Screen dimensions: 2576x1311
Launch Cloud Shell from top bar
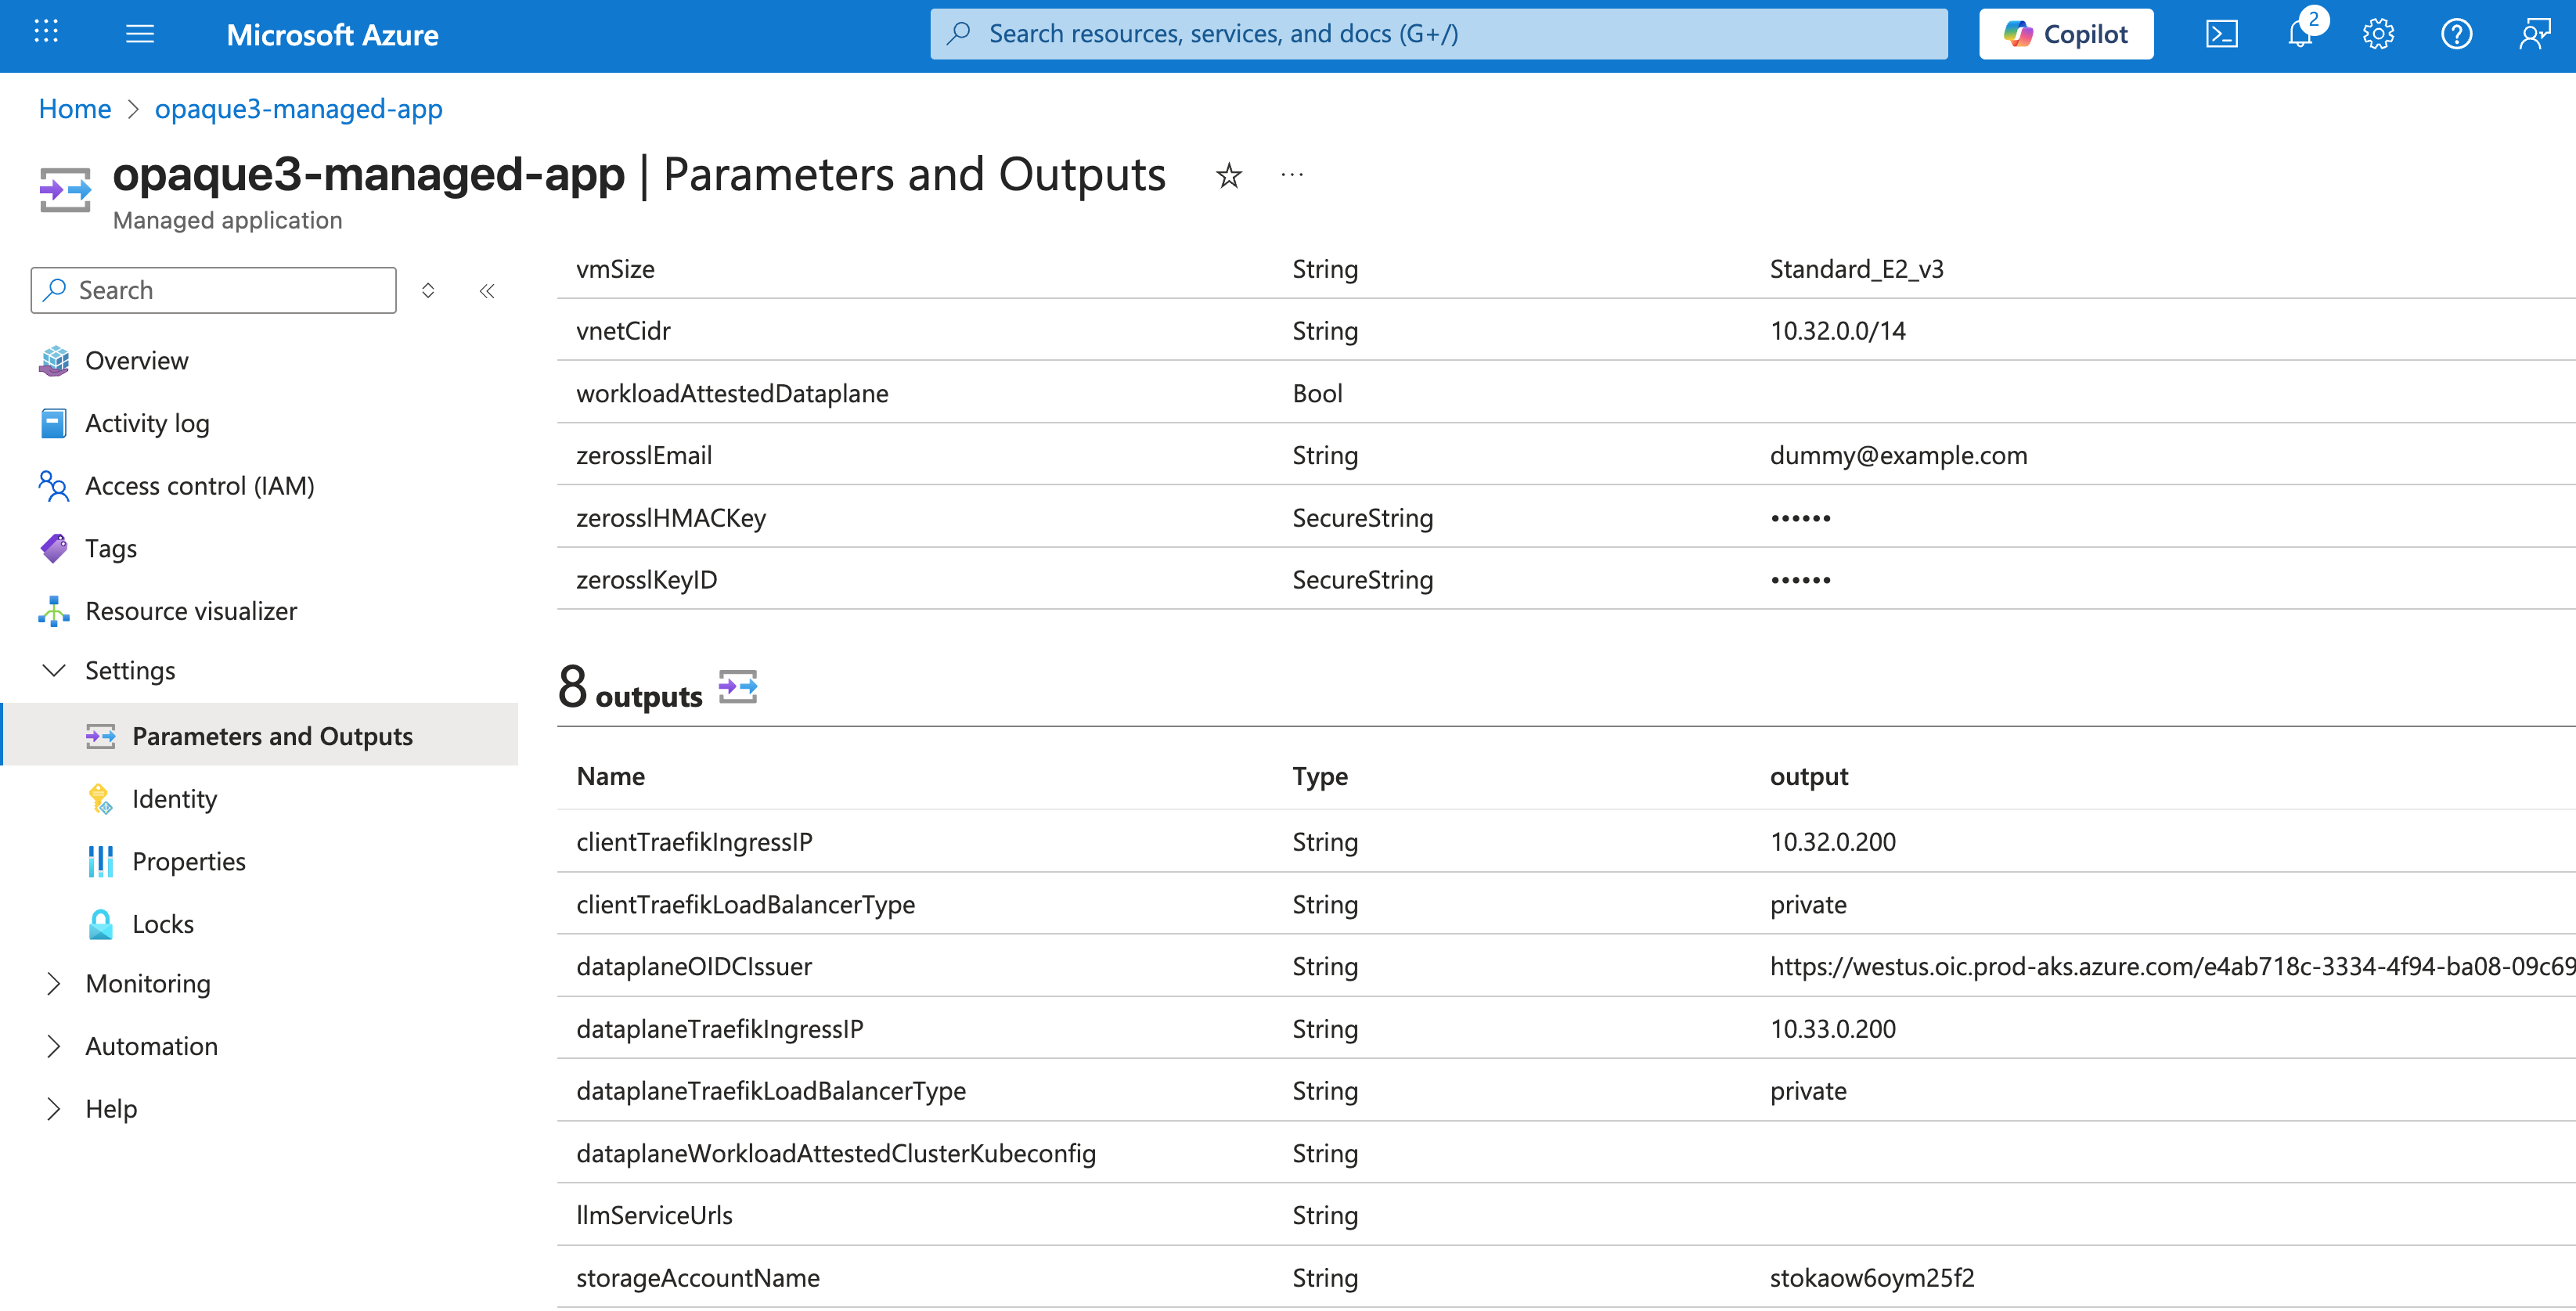pos(2221,34)
